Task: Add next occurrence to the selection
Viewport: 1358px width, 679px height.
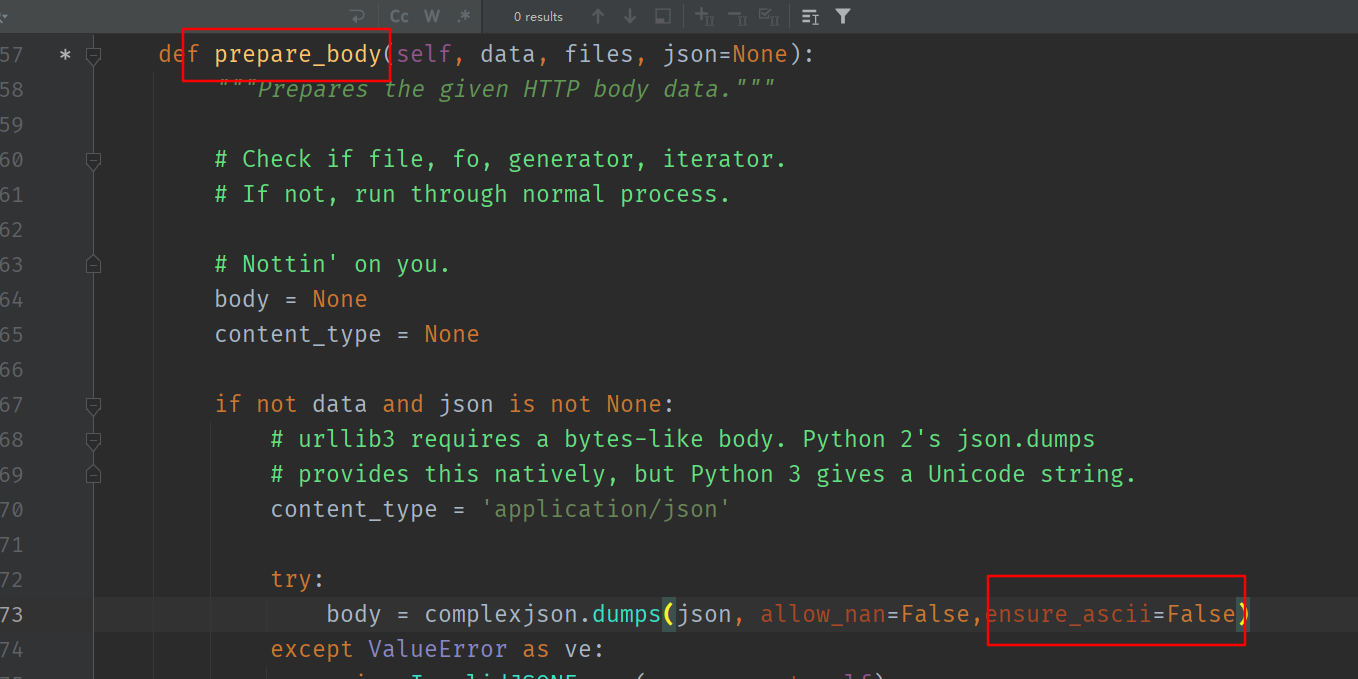Action: click(x=703, y=16)
